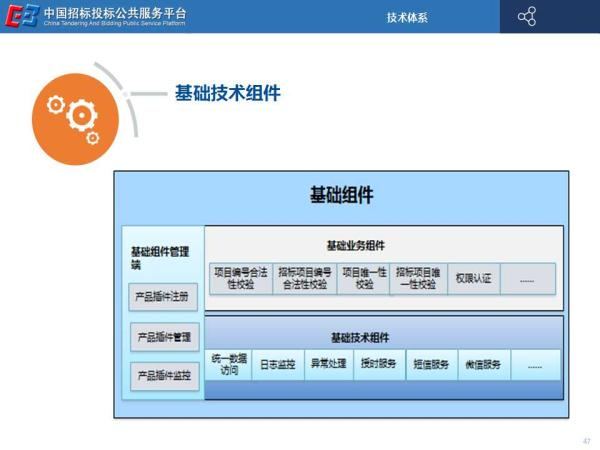Select the 权限认证 component box
This screenshot has width=600, height=450.
[x=473, y=277]
